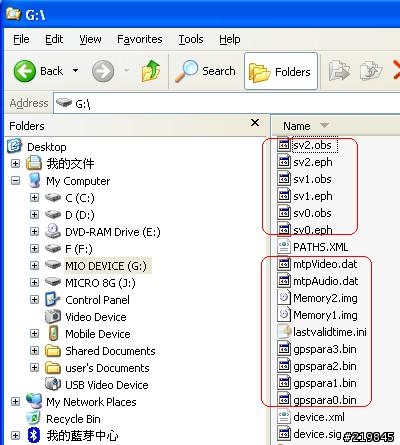
Task: Select file sv2.eph
Action: click(x=313, y=162)
